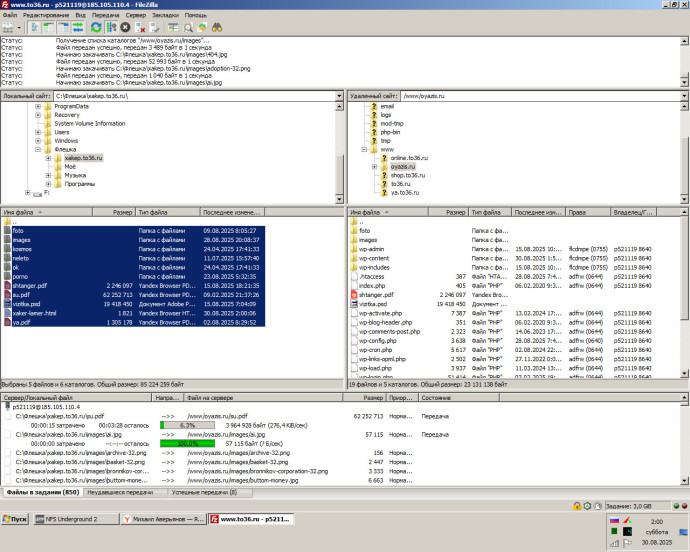Toggle processing of the transfer queue
Image resolution: width=690 pixels, height=552 pixels.
[111, 27]
